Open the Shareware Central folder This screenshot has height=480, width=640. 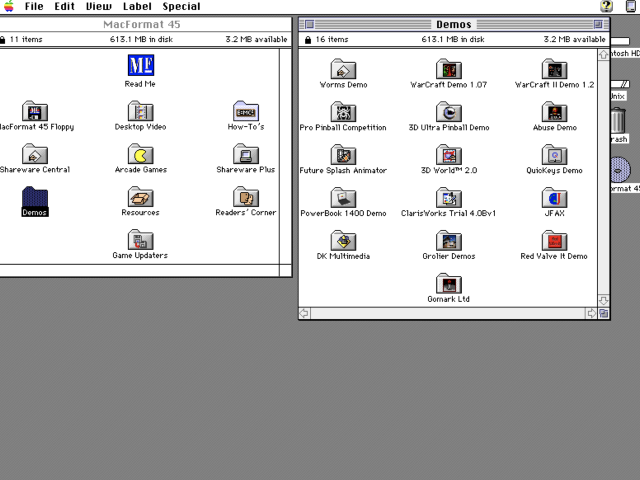(35, 154)
